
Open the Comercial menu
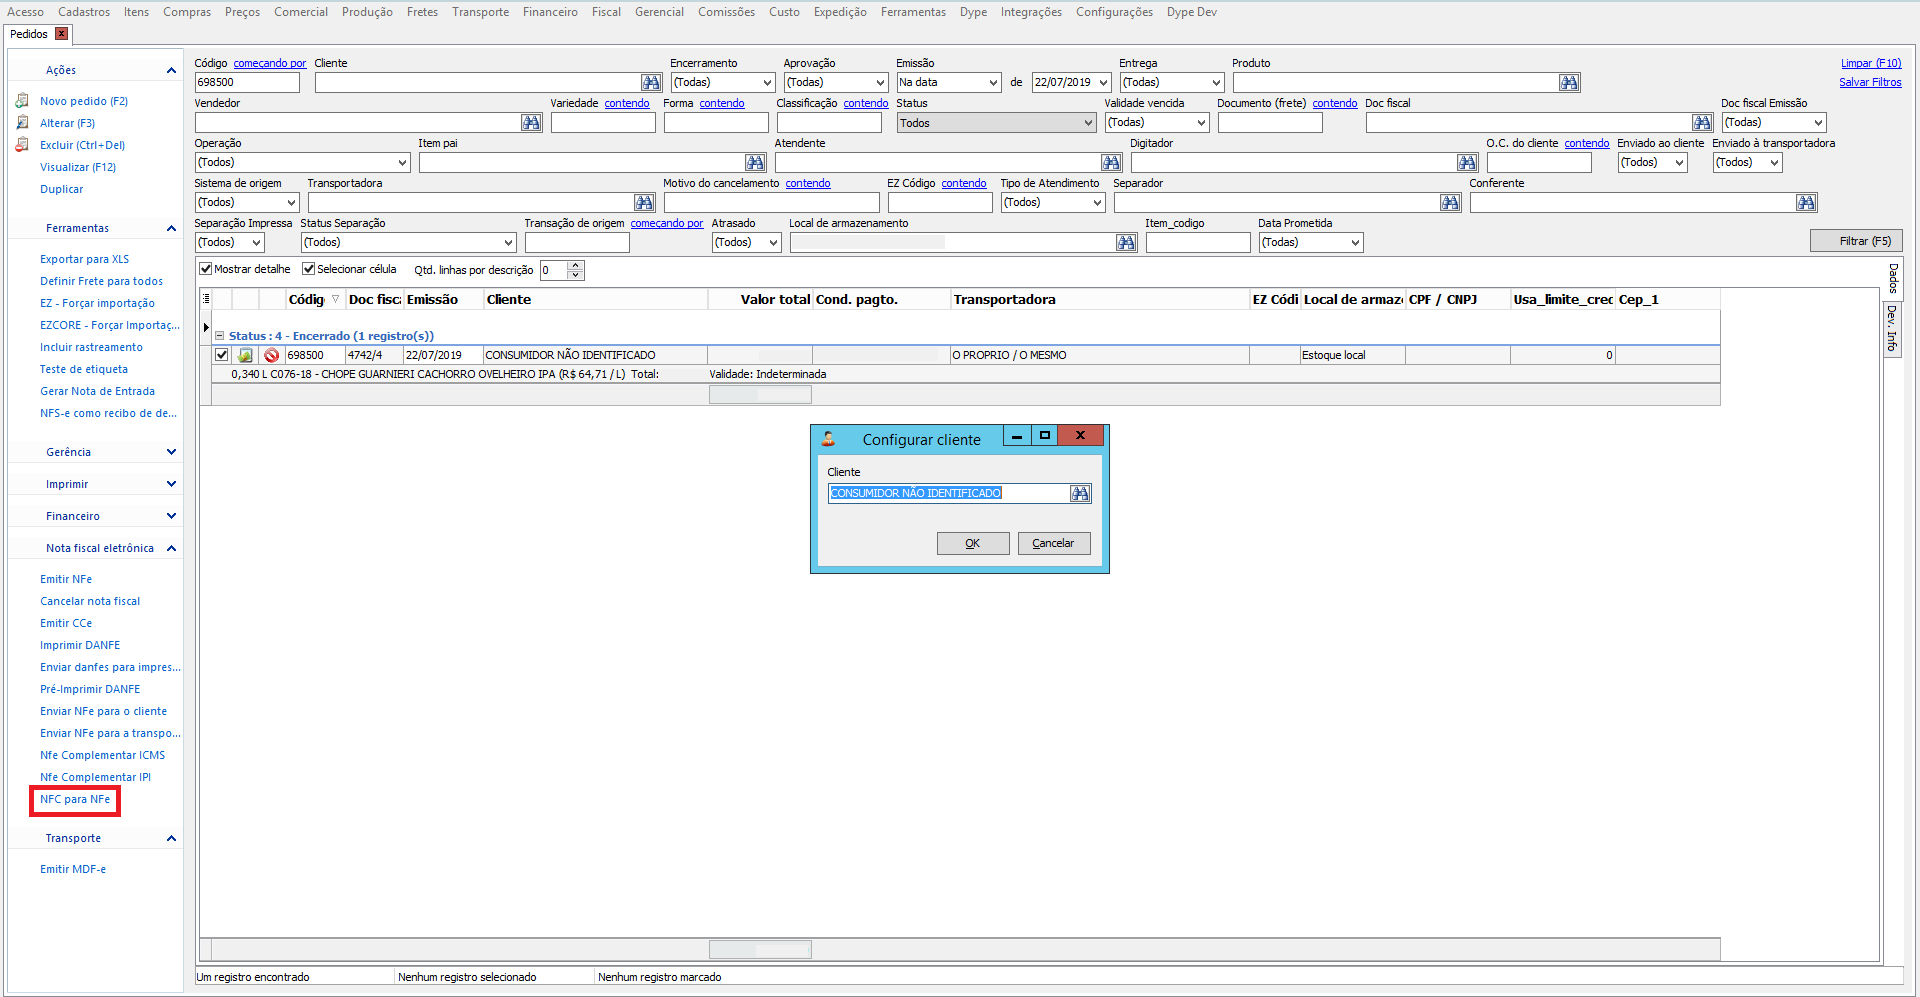point(301,12)
